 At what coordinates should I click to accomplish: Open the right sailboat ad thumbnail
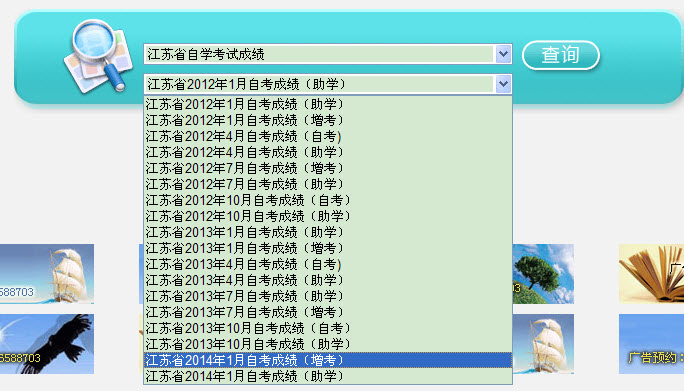(543, 344)
